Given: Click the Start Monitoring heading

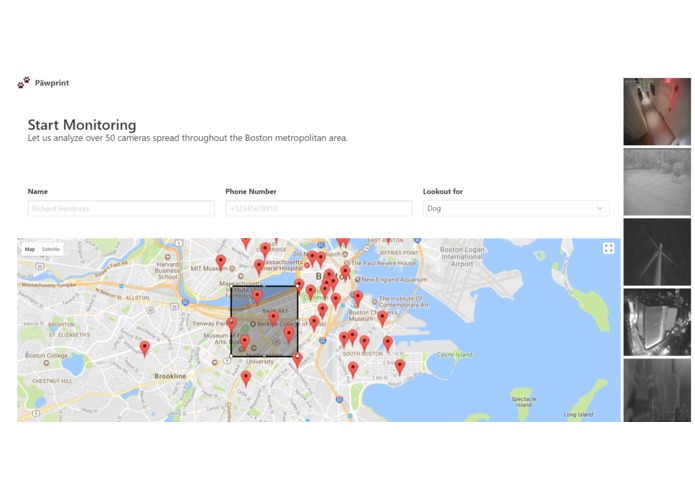Looking at the screenshot, I should 82,125.
